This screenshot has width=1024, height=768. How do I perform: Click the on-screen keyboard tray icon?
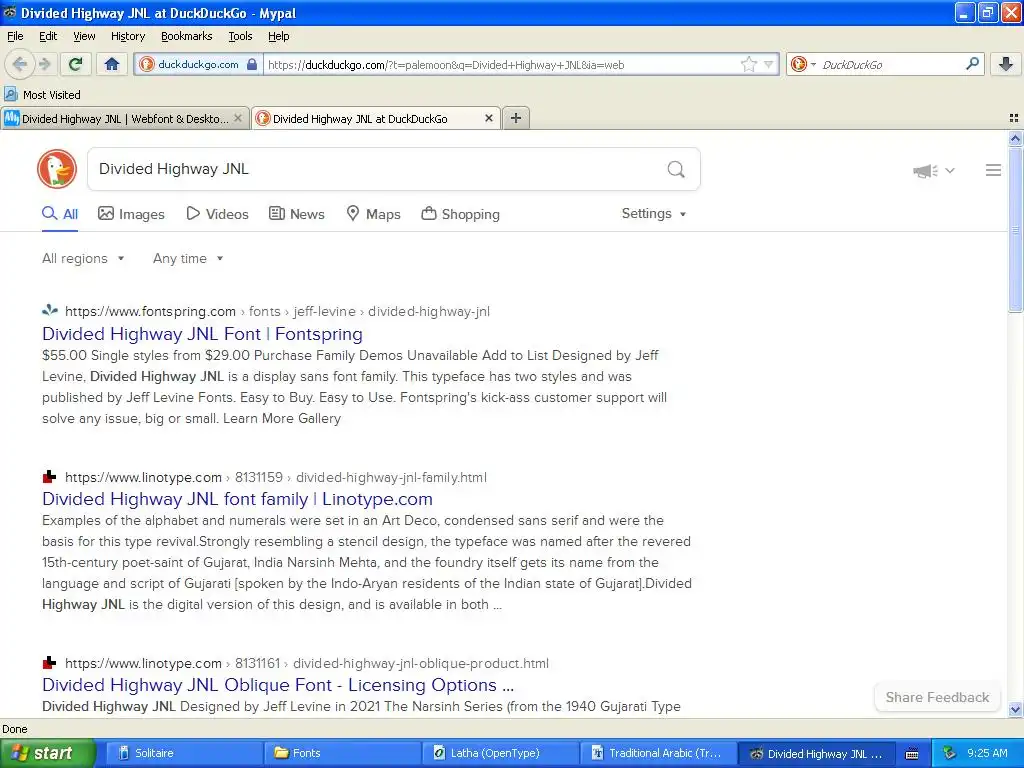click(912, 754)
